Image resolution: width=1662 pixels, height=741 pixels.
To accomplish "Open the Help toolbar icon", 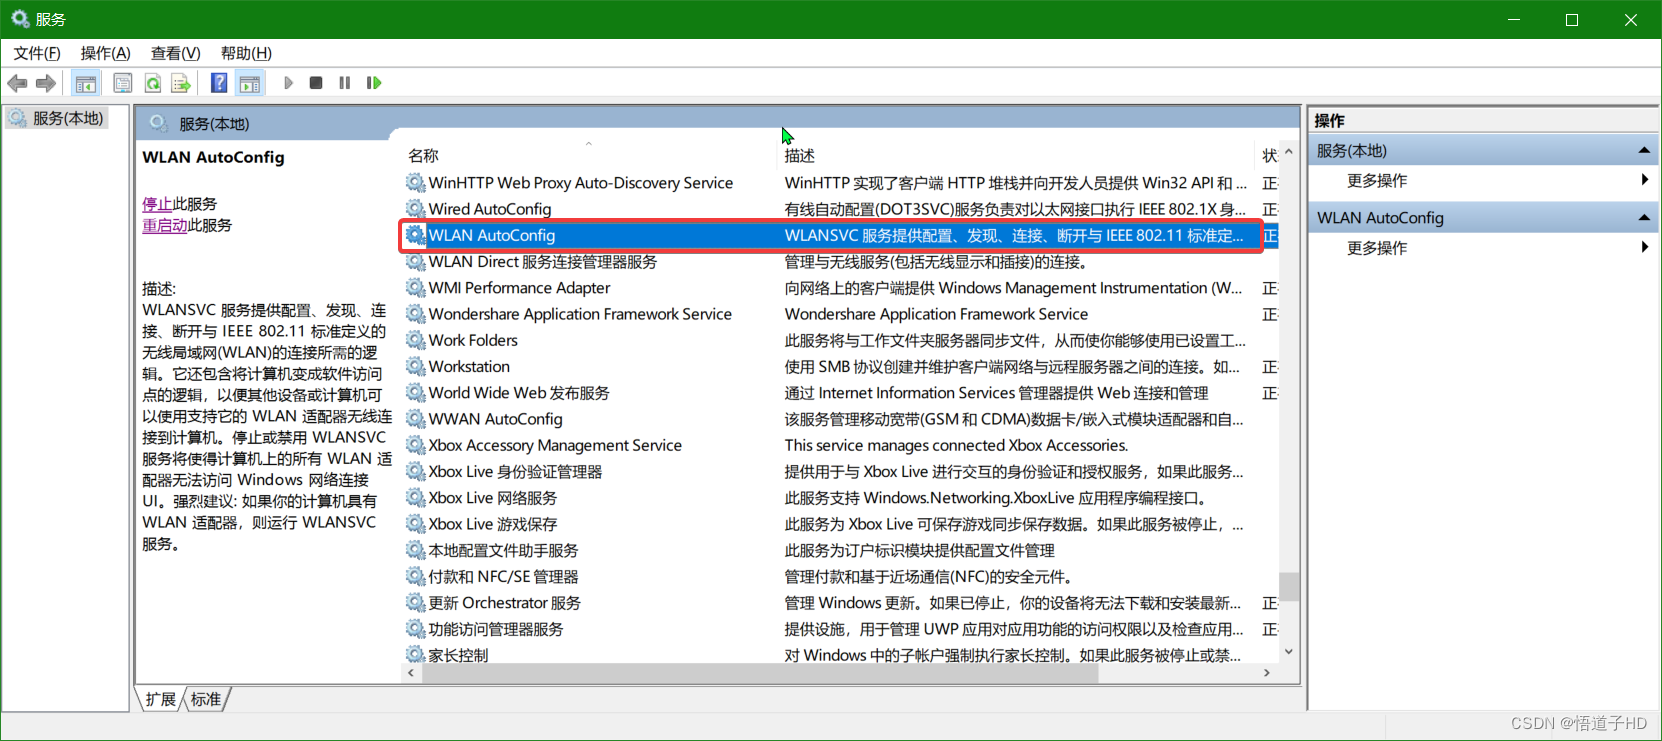I will [219, 83].
